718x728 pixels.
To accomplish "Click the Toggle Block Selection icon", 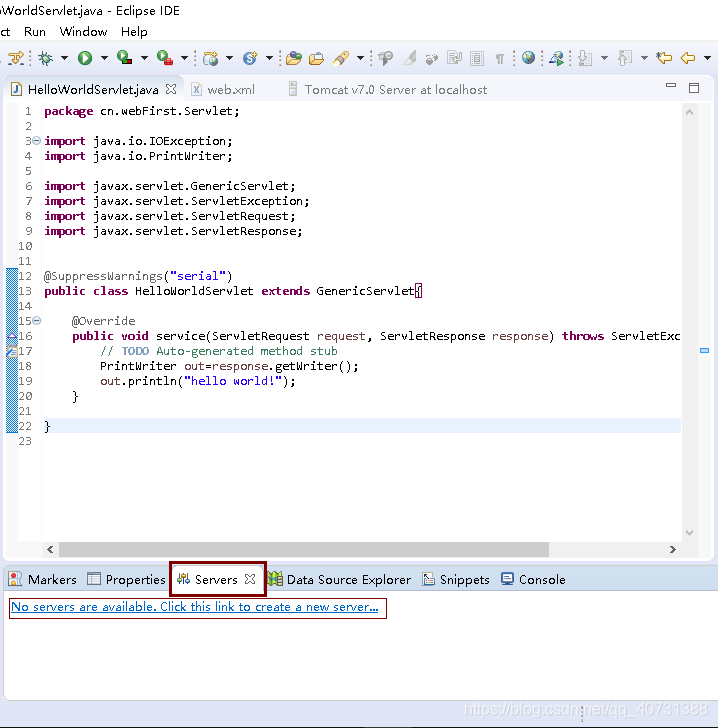I will coord(477,58).
